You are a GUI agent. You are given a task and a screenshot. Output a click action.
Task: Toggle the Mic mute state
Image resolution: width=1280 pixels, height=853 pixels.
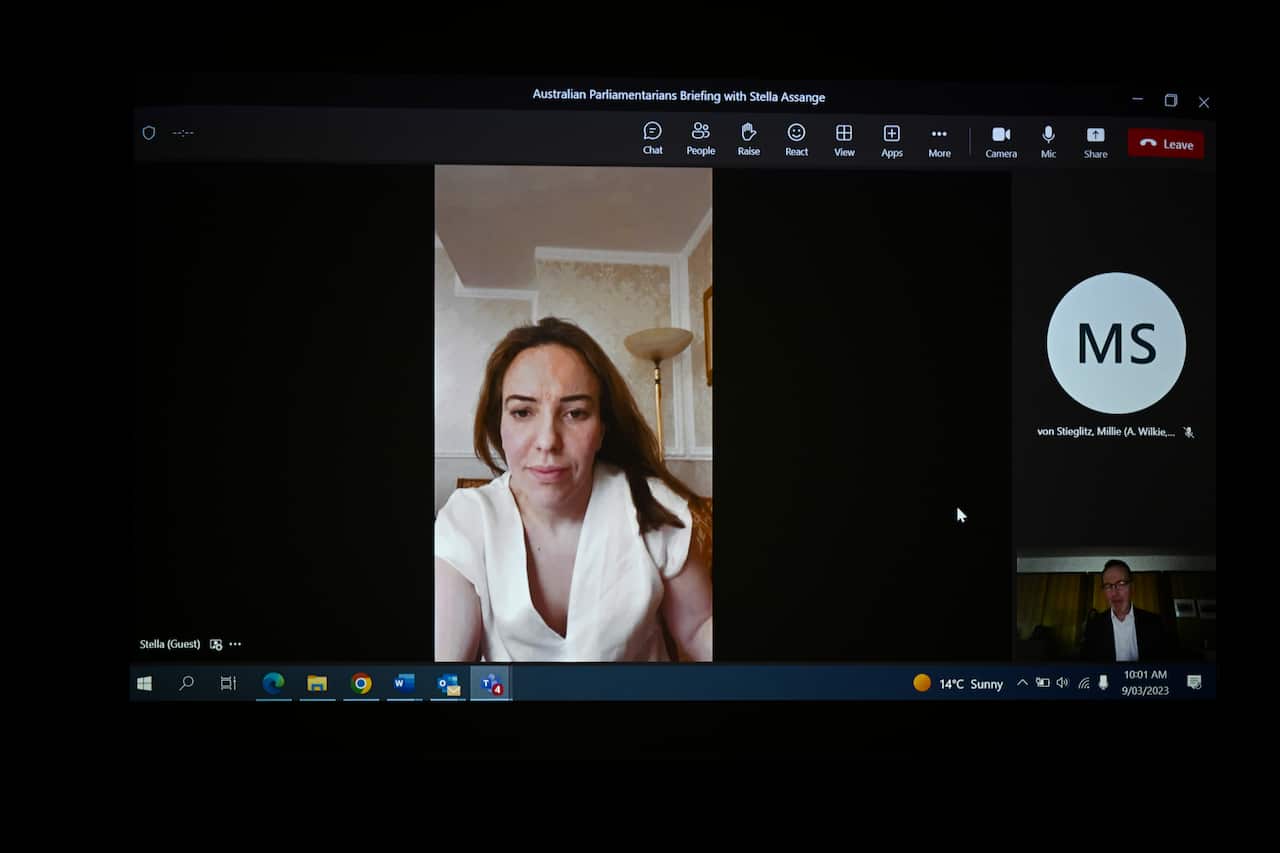pyautogui.click(x=1048, y=140)
